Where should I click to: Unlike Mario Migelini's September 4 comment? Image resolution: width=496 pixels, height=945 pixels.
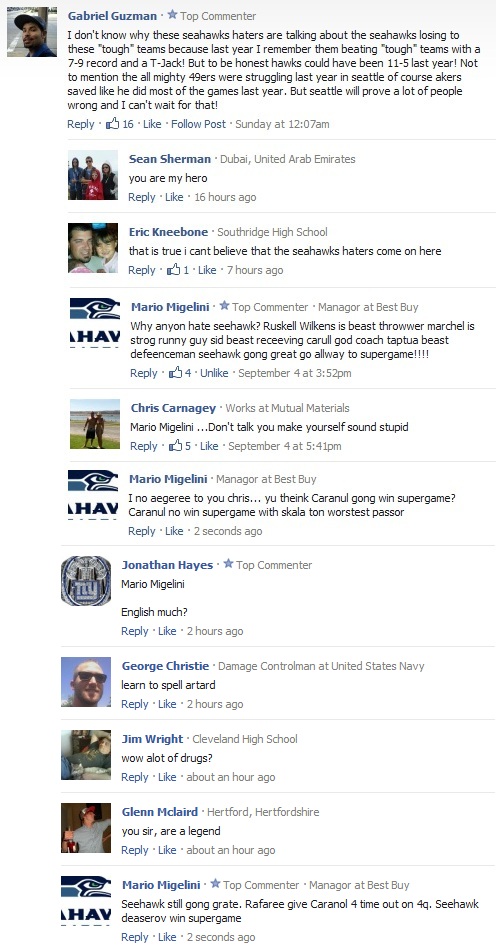tap(214, 373)
